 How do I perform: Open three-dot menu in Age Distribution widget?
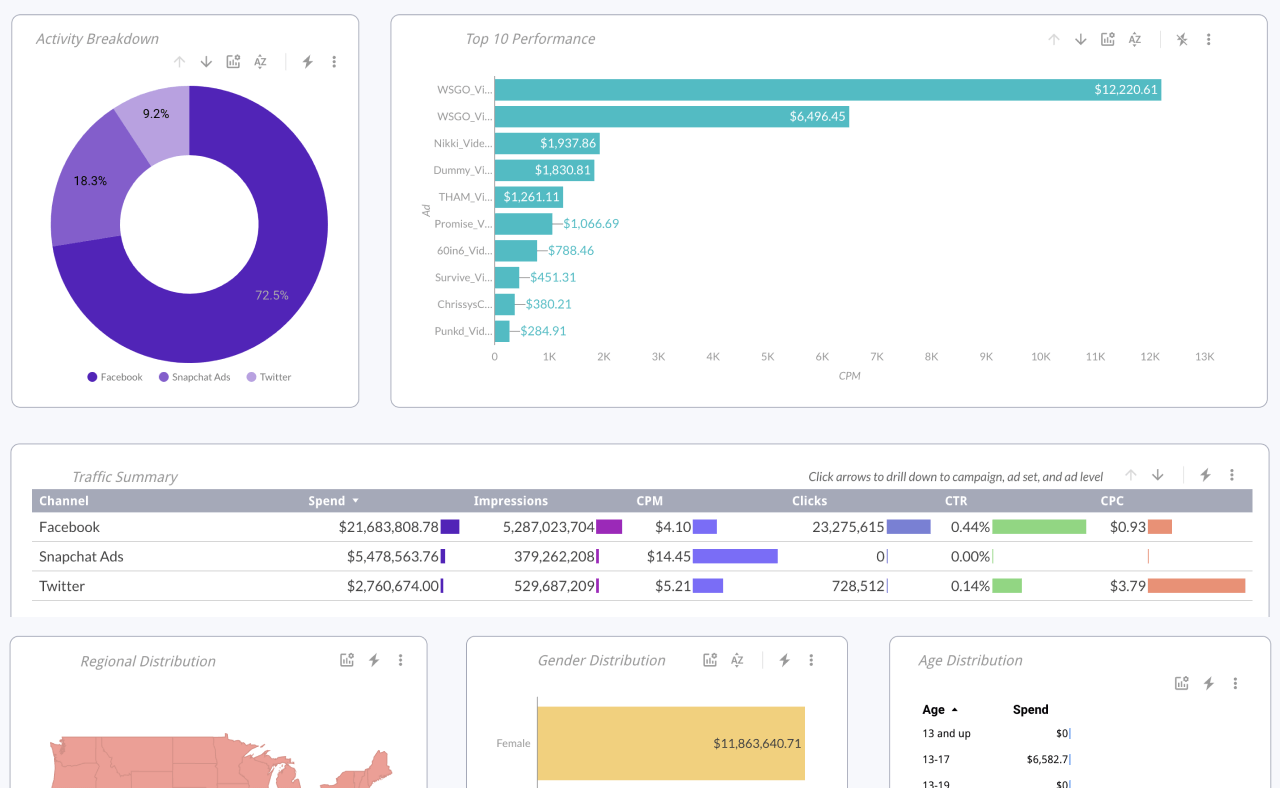click(1235, 683)
